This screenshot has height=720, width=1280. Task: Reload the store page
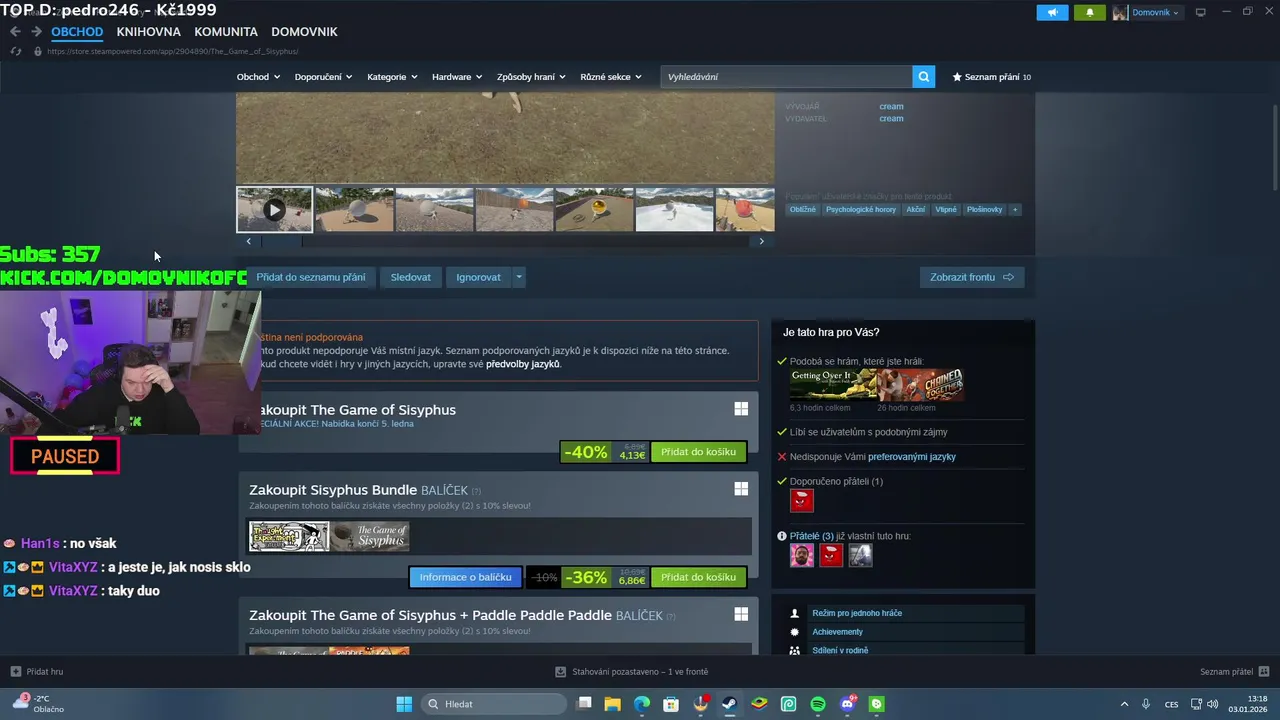tap(15, 51)
